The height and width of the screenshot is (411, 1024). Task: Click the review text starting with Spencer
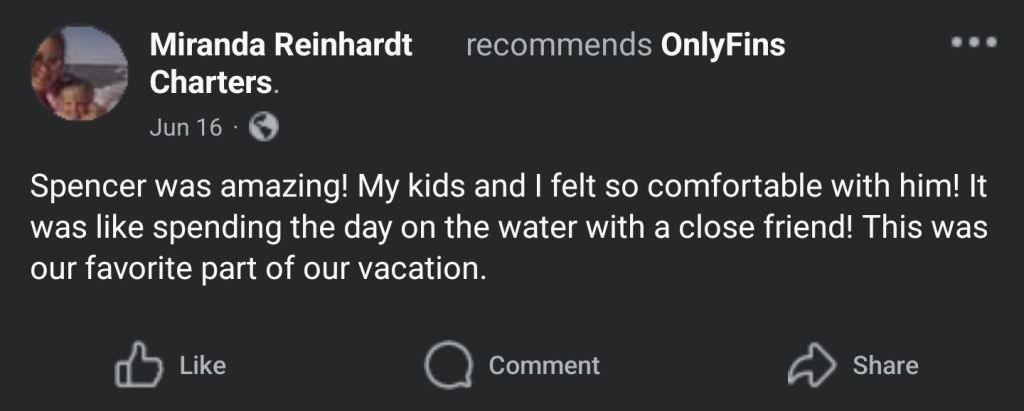[508, 187]
